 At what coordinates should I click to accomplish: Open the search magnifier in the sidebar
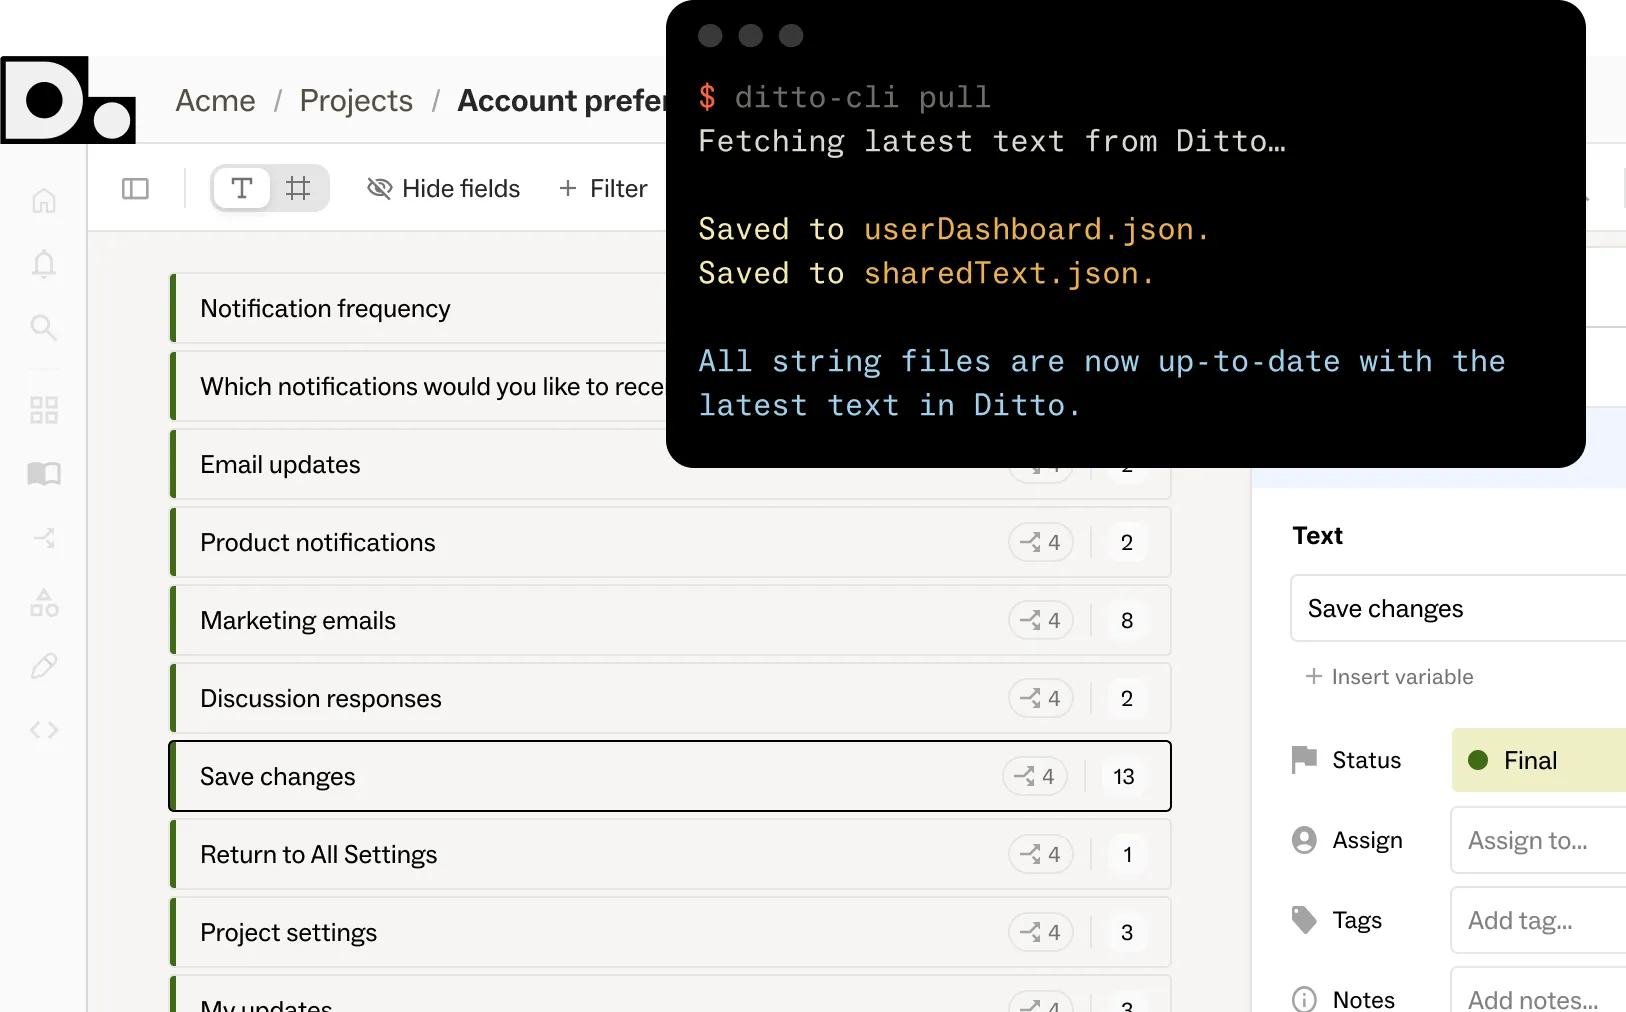pyautogui.click(x=44, y=327)
